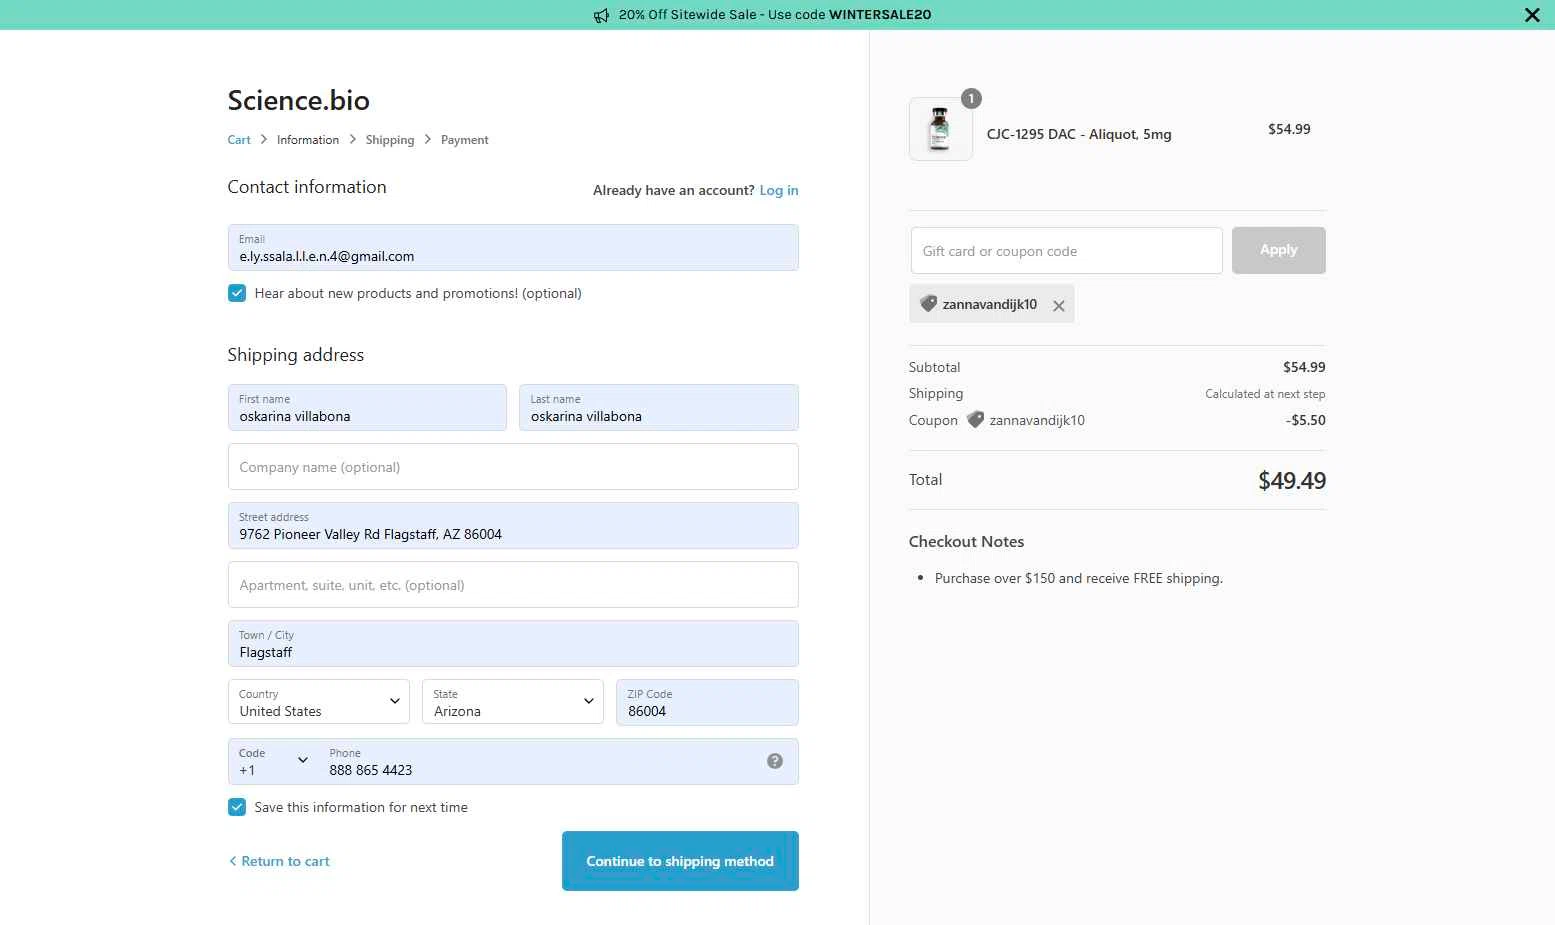Screen dimensions: 1555x925
Task: Click the coupon tag icon in summary row
Action: pos(975,420)
